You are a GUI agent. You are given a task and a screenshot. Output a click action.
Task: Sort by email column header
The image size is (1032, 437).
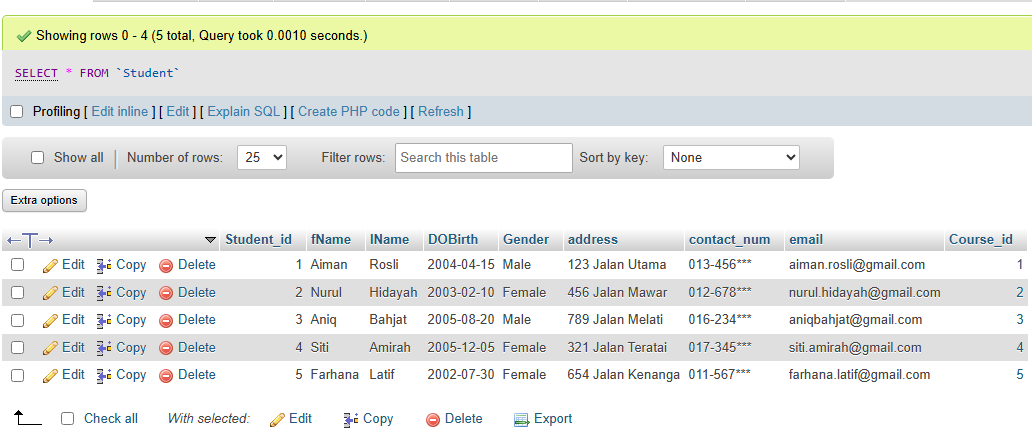(x=806, y=240)
